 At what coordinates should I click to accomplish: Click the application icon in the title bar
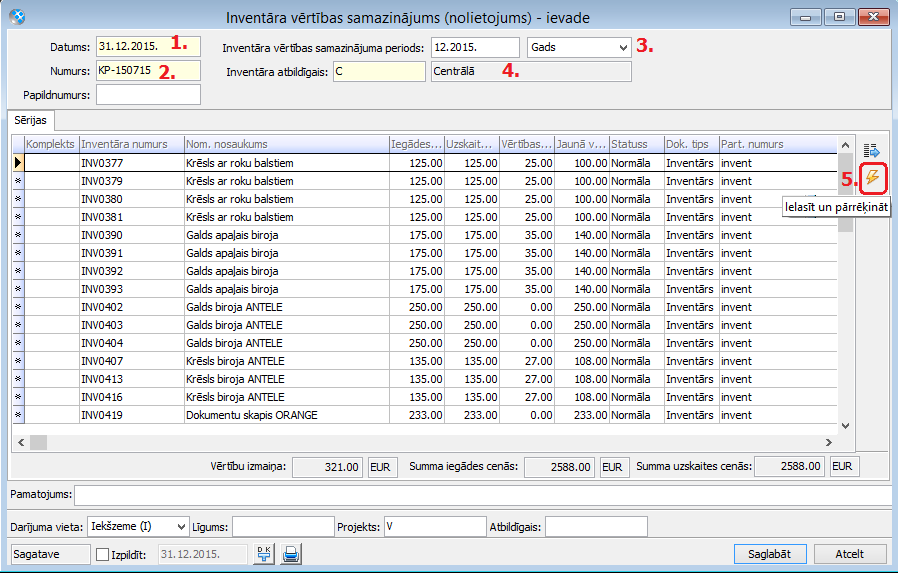[17, 16]
